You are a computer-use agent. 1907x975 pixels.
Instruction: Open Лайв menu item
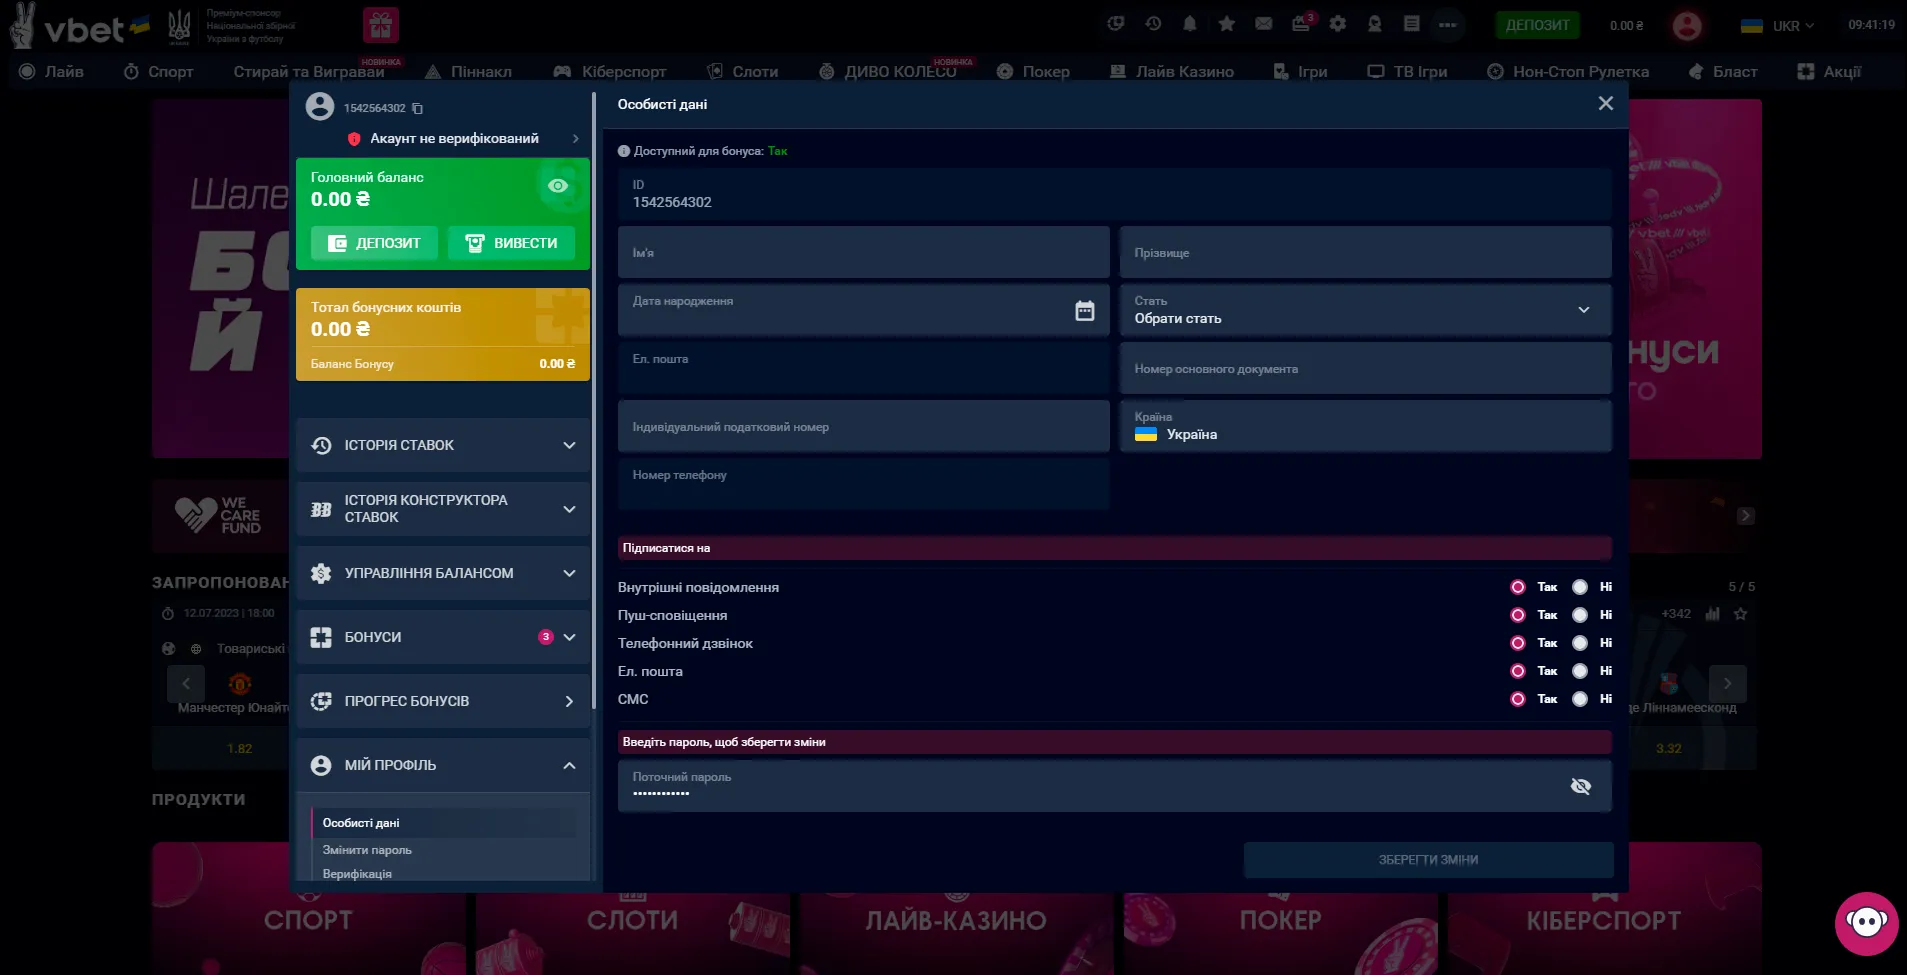(x=52, y=72)
